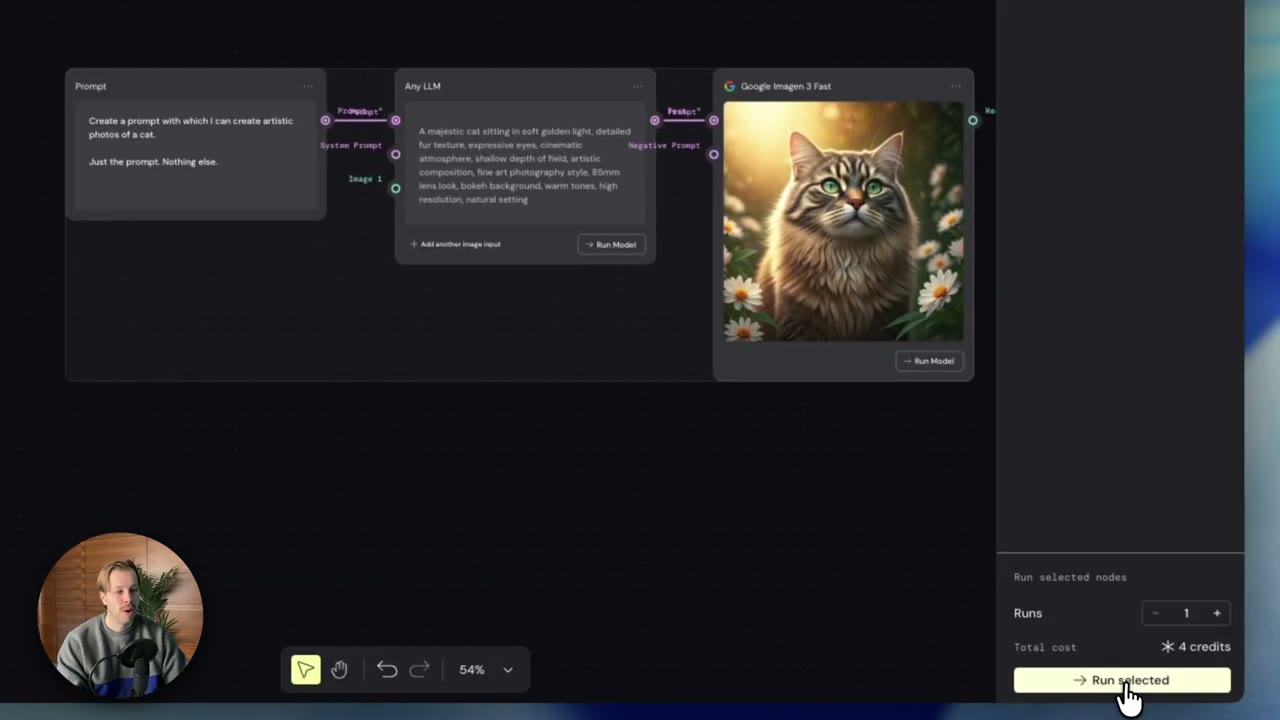Click Run selected button
Viewport: 1280px width, 720px height.
1122,680
